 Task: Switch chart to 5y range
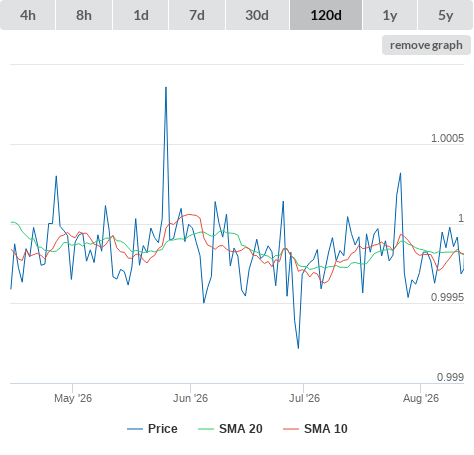(446, 15)
